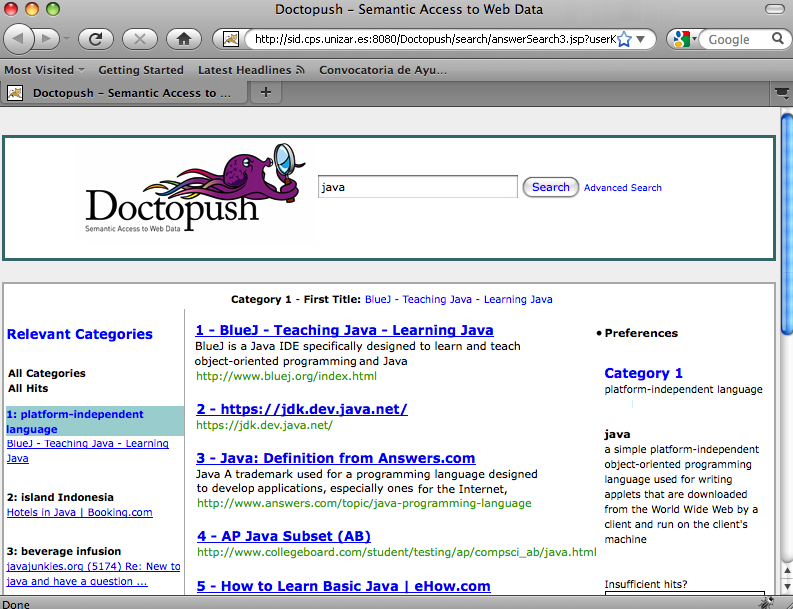Image resolution: width=793 pixels, height=609 pixels.
Task: Open the back/forward history dropdown arrow
Action: click(66, 39)
